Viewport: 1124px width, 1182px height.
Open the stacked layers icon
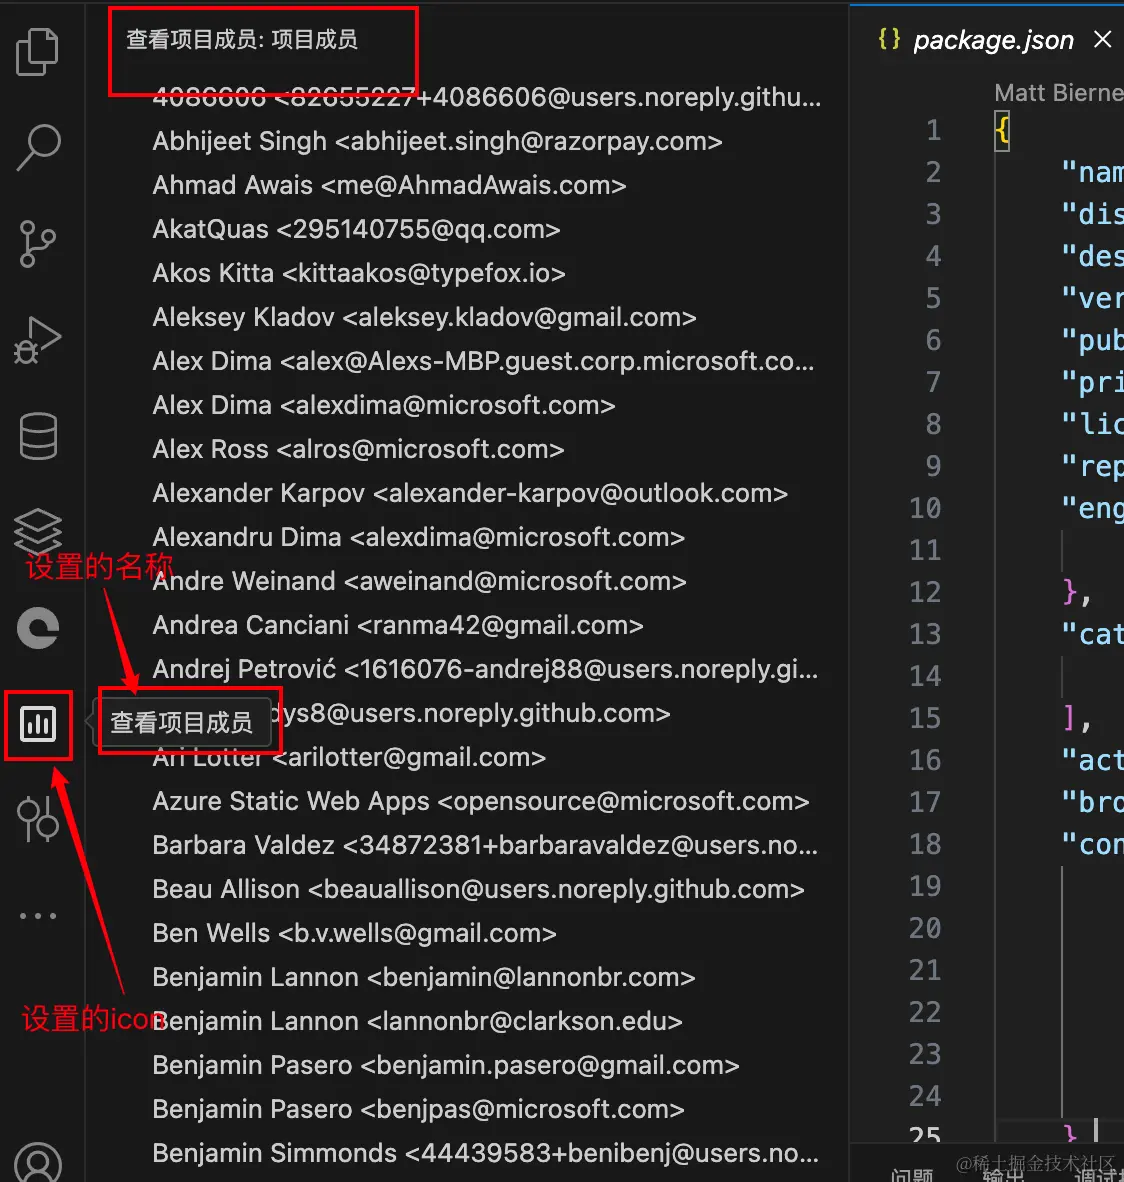tap(38, 531)
